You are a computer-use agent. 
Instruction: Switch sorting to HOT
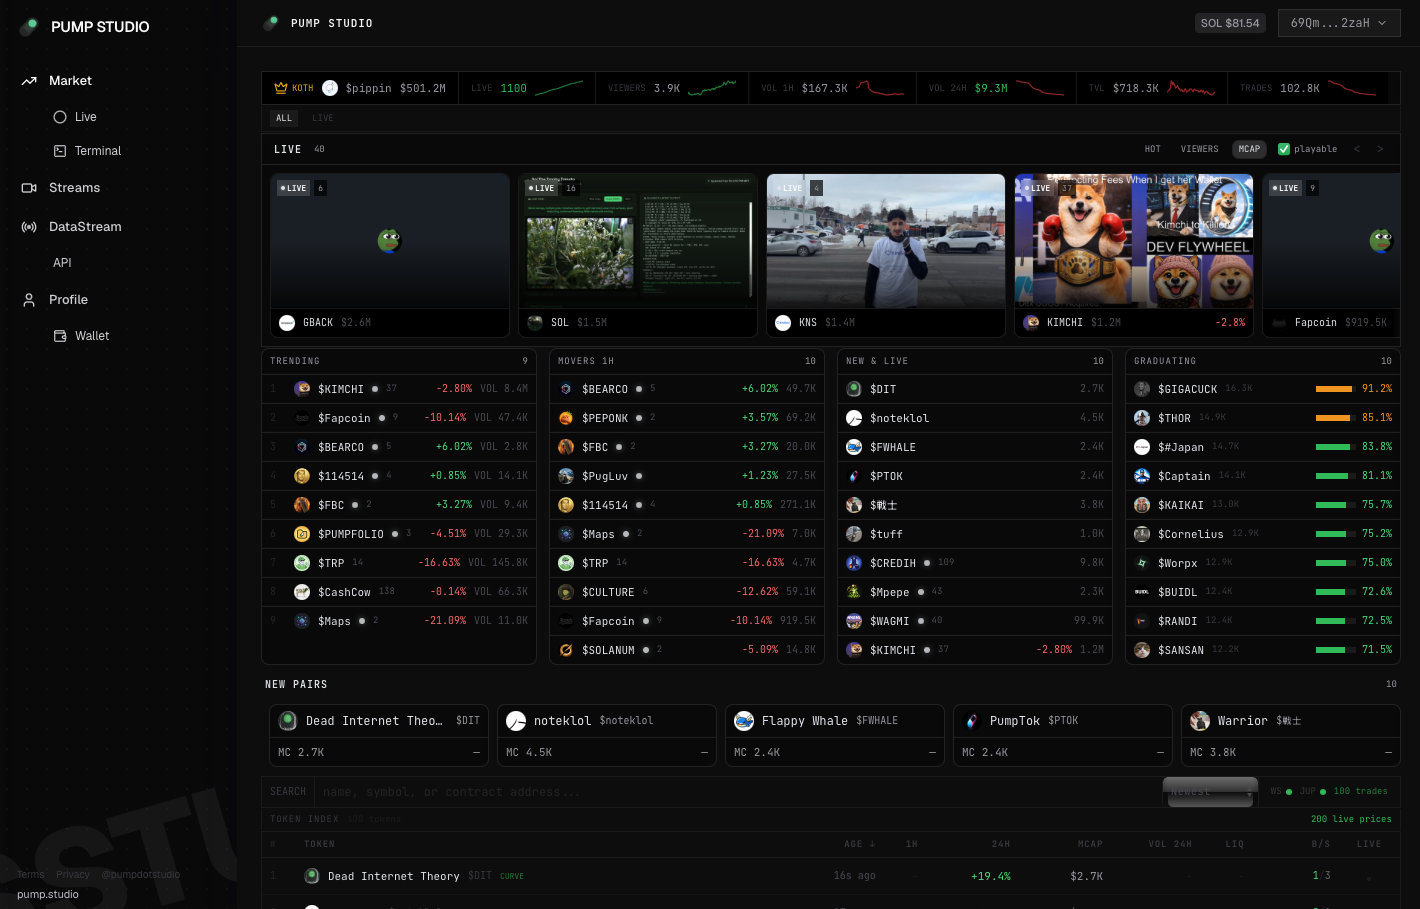point(1152,149)
